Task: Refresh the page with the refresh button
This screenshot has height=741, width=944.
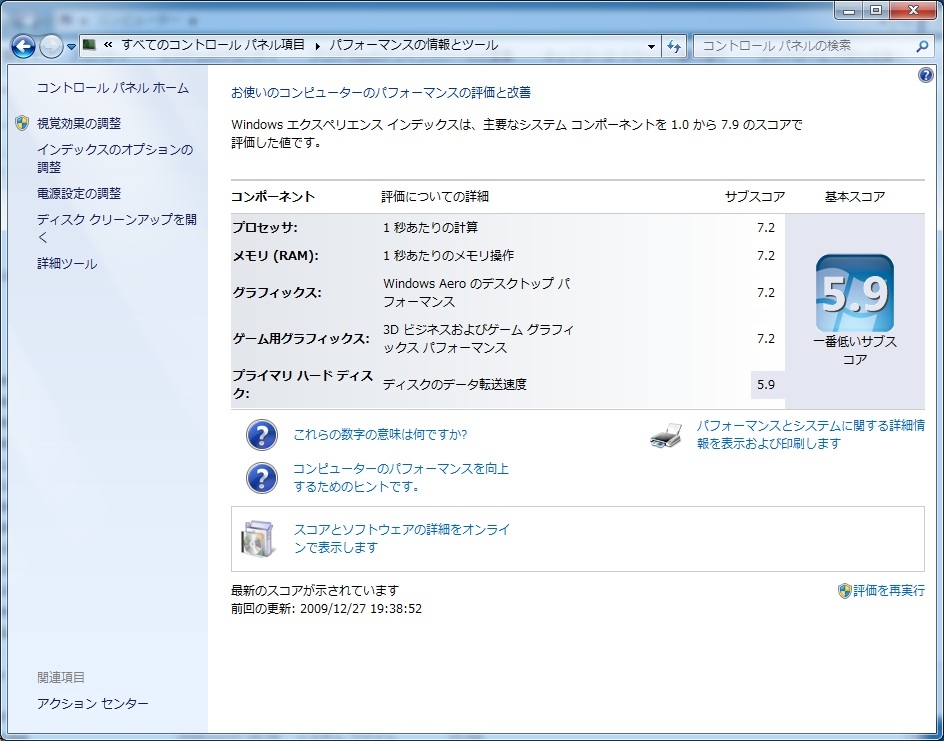Action: coord(674,46)
